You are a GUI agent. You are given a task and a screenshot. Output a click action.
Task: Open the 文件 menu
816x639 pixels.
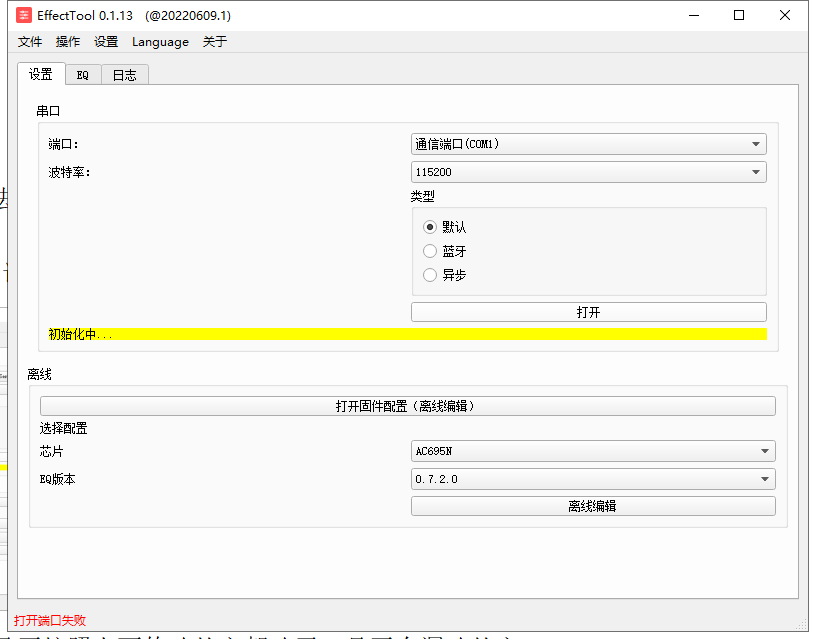30,42
